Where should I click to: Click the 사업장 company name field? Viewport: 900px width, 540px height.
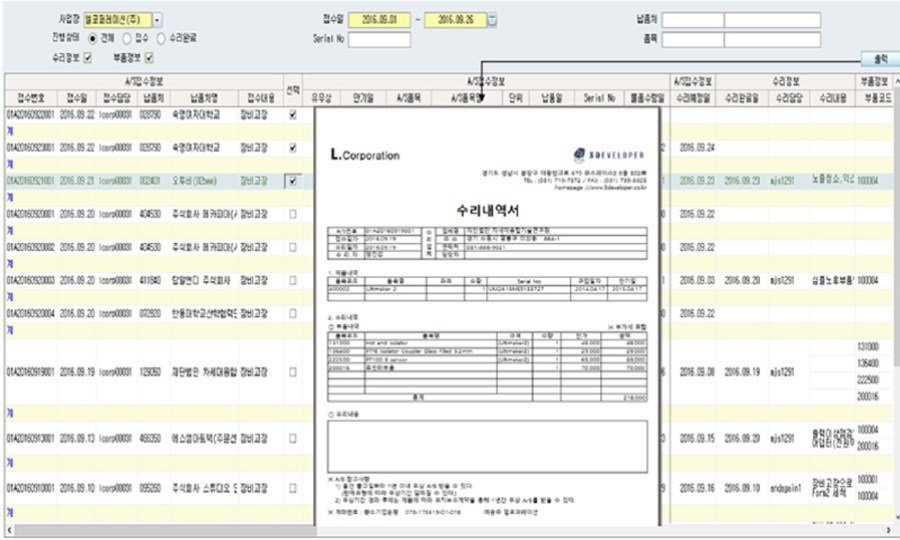click(118, 20)
